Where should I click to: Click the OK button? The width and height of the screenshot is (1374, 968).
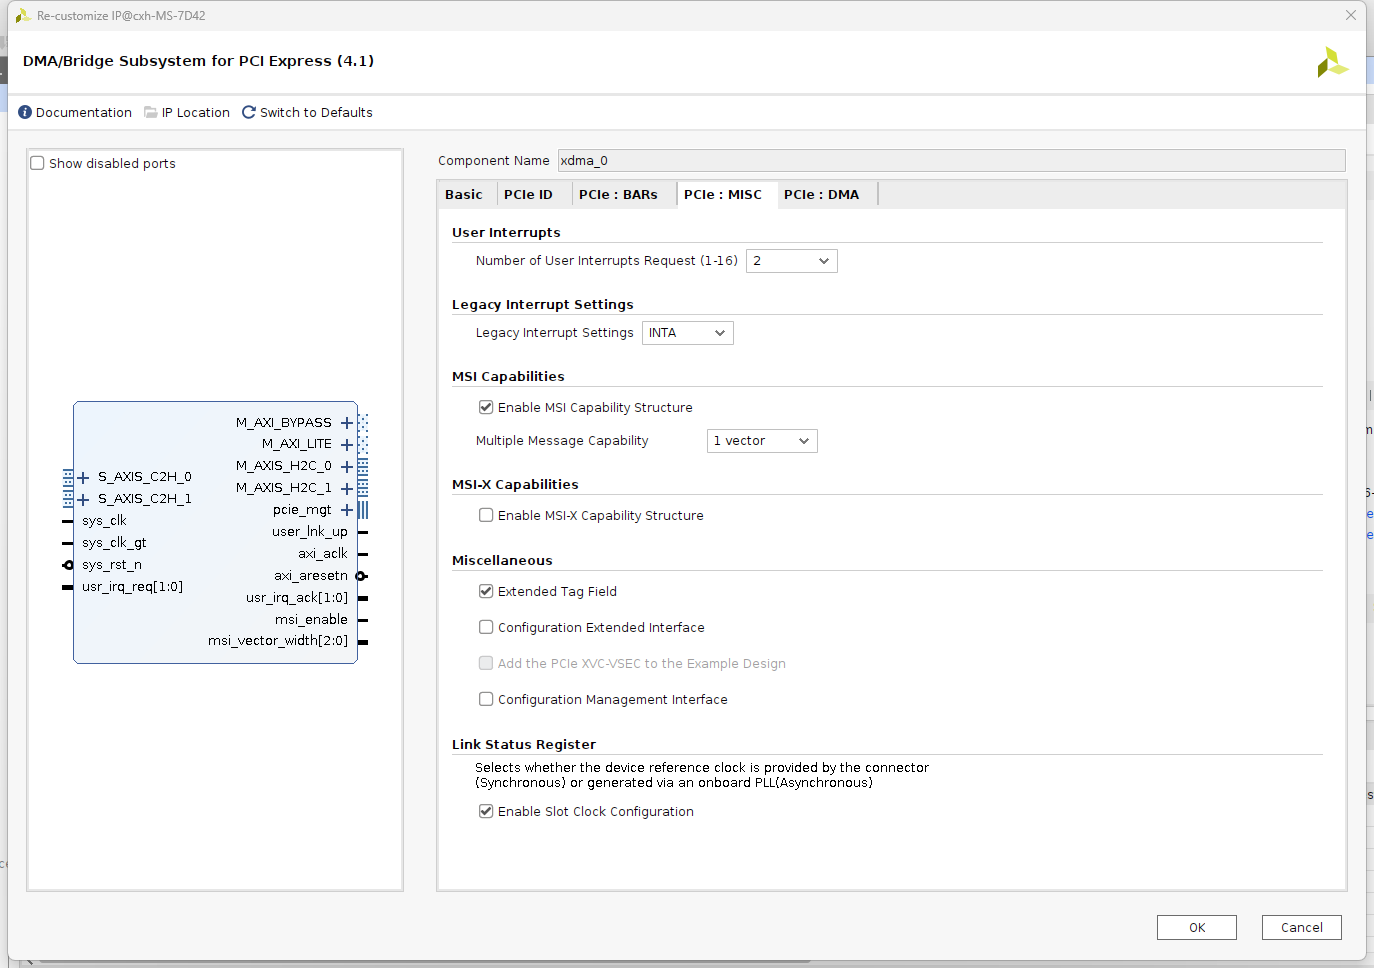[x=1197, y=927]
